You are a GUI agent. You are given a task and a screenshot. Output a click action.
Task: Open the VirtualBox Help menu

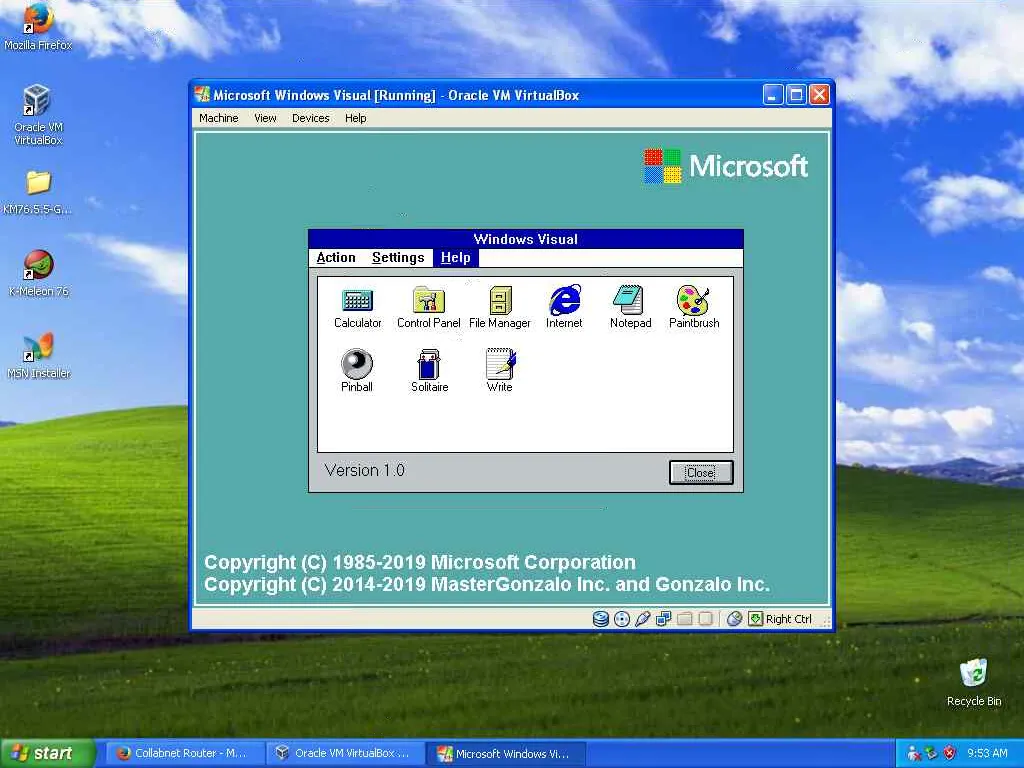coord(355,118)
